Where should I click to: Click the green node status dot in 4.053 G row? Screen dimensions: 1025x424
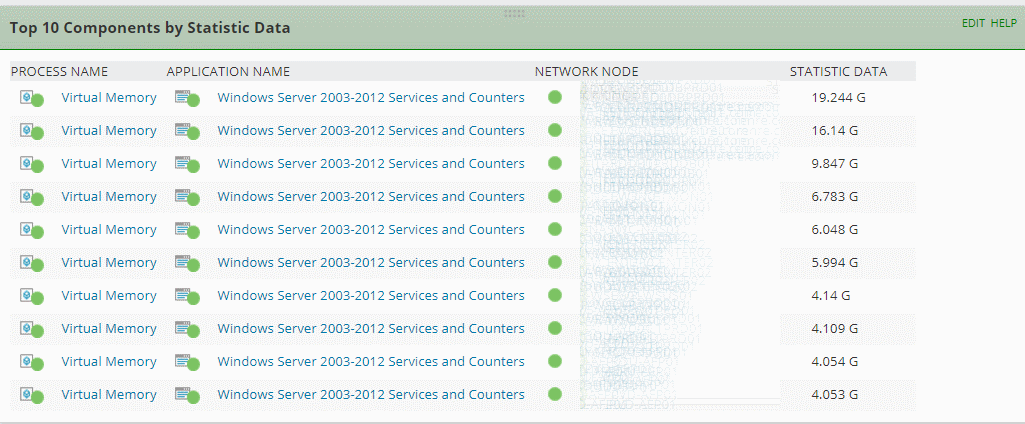[x=555, y=394]
